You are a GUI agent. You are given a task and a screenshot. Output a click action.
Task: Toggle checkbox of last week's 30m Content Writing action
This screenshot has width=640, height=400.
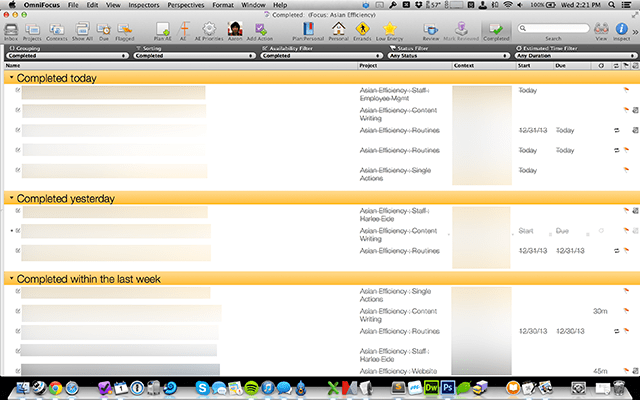click(x=18, y=311)
